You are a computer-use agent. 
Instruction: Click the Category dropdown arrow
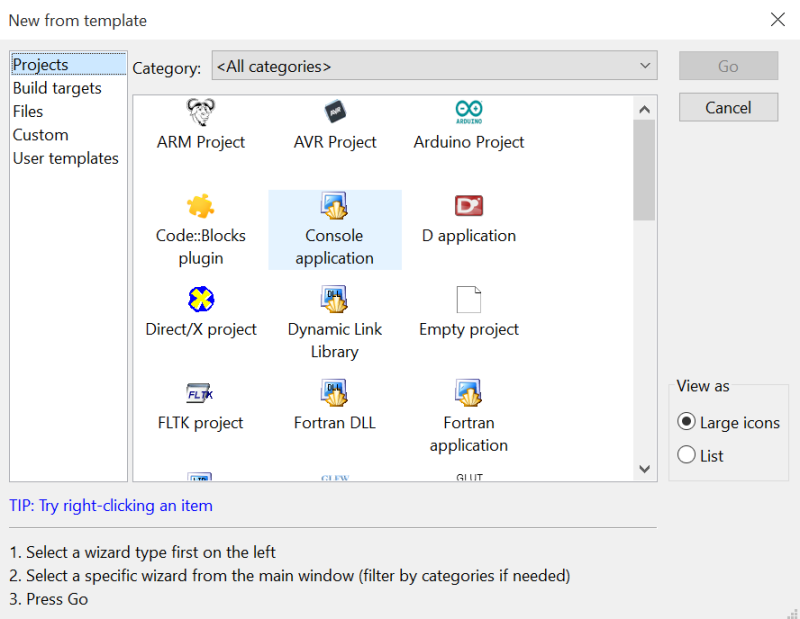coord(645,66)
